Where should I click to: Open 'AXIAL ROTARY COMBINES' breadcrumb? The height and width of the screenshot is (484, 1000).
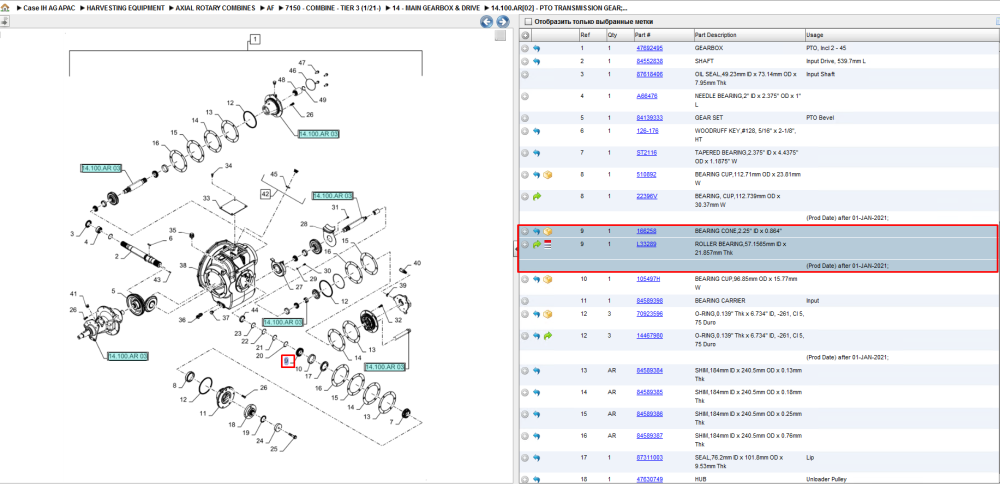pyautogui.click(x=216, y=8)
